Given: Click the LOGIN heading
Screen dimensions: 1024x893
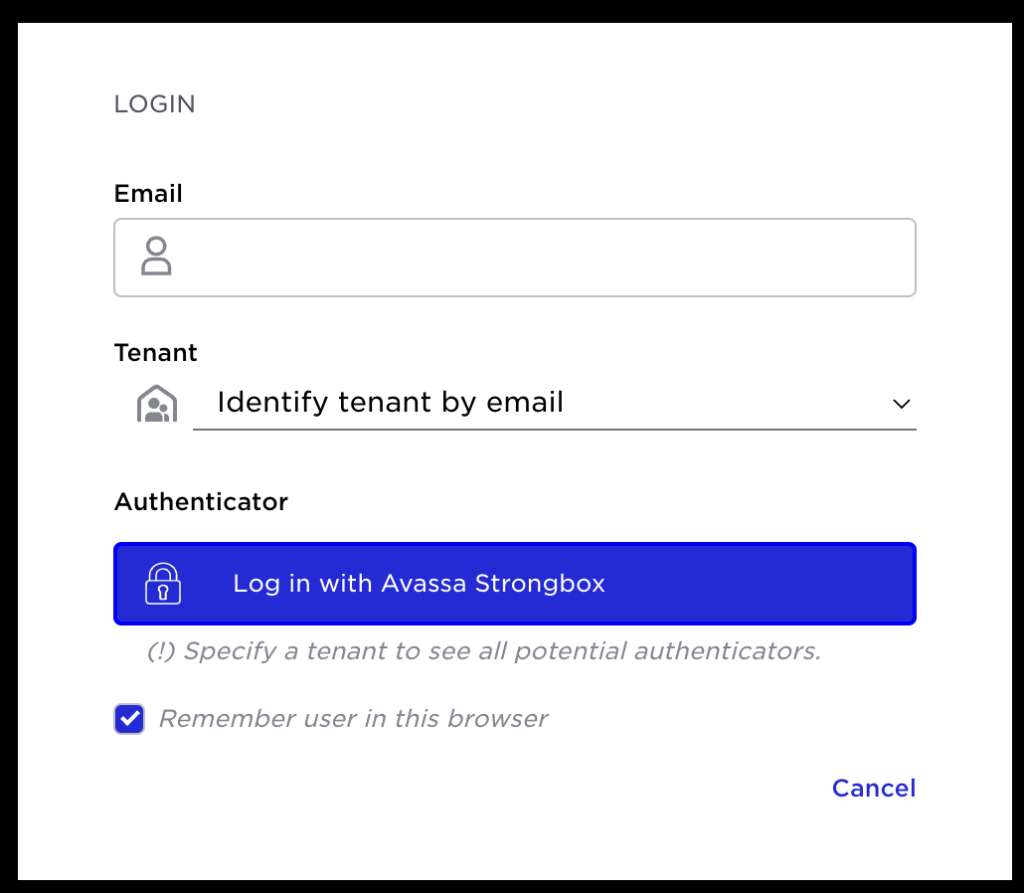Looking at the screenshot, I should [155, 103].
